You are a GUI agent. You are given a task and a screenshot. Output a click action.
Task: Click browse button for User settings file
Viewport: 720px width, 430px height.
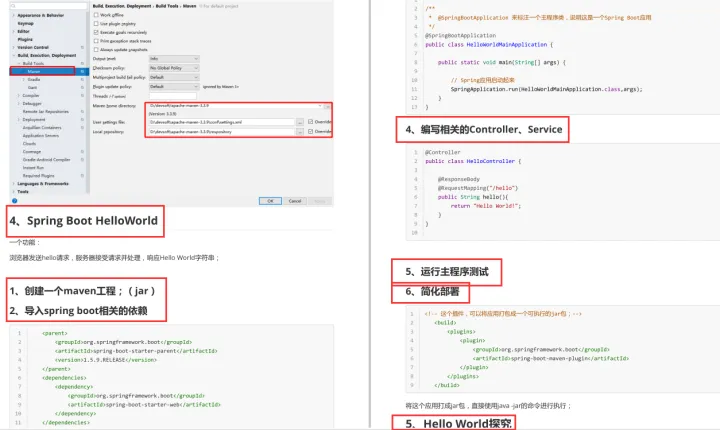(x=300, y=122)
